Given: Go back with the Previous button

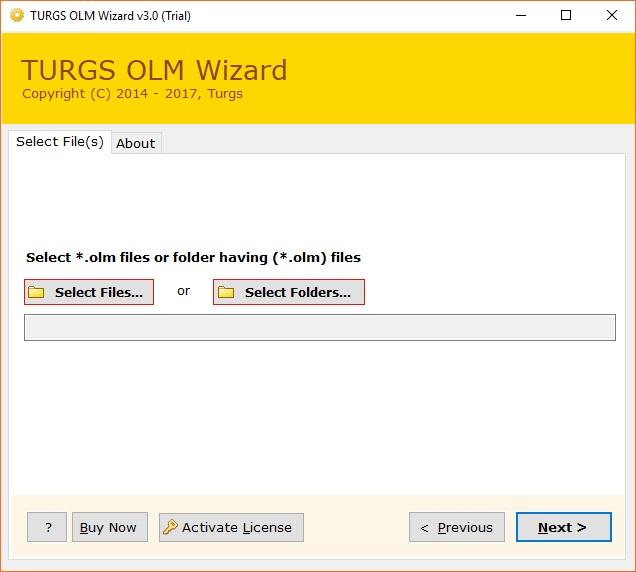Looking at the screenshot, I should (457, 527).
